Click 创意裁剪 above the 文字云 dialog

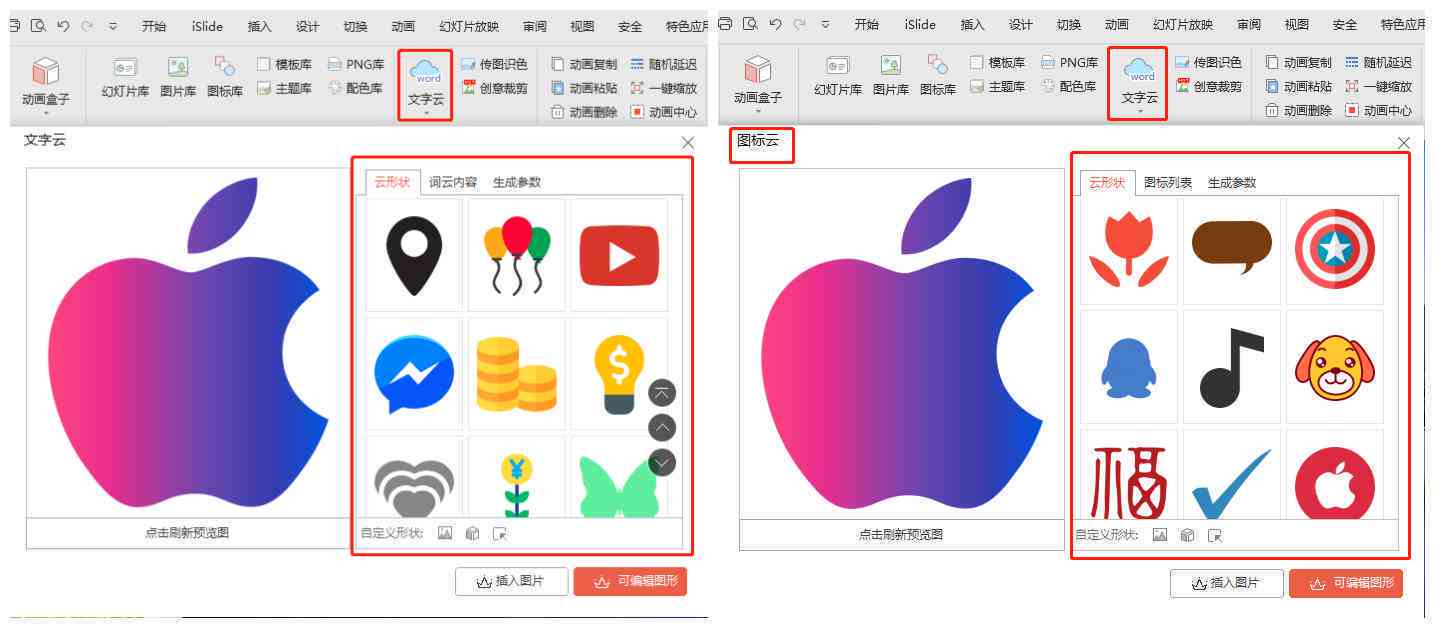tap(494, 88)
